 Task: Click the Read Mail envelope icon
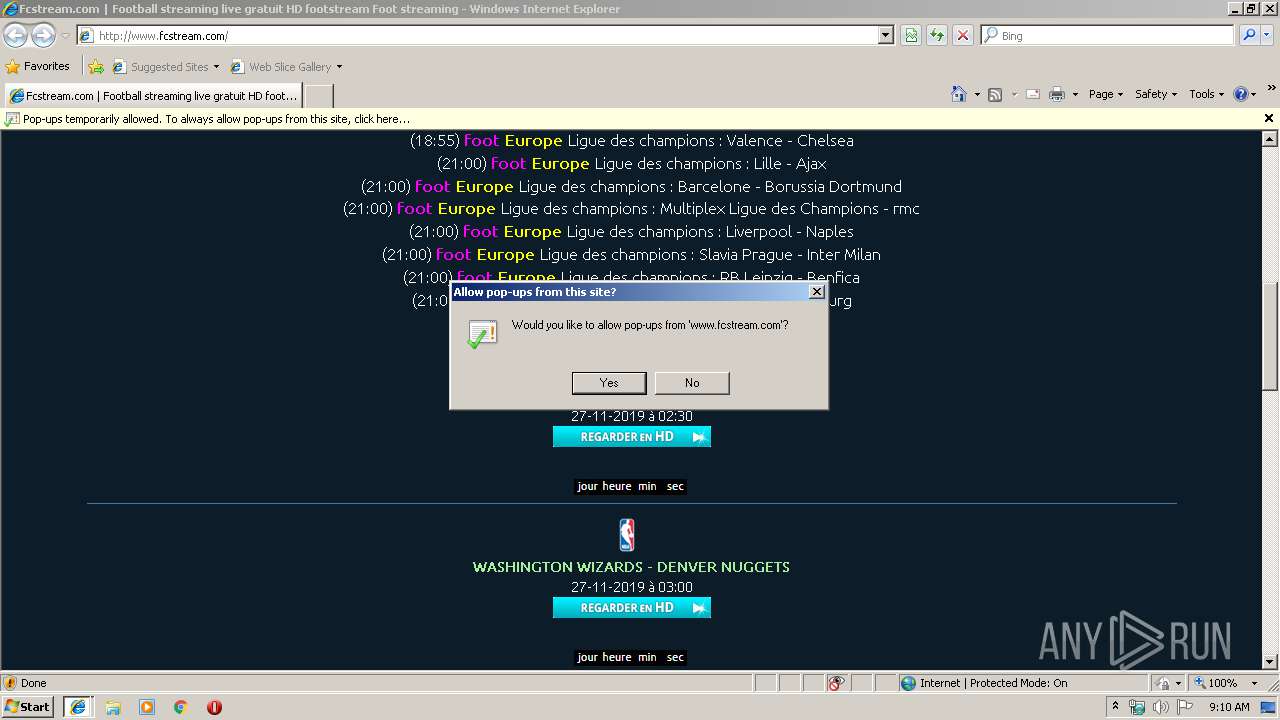(1033, 94)
